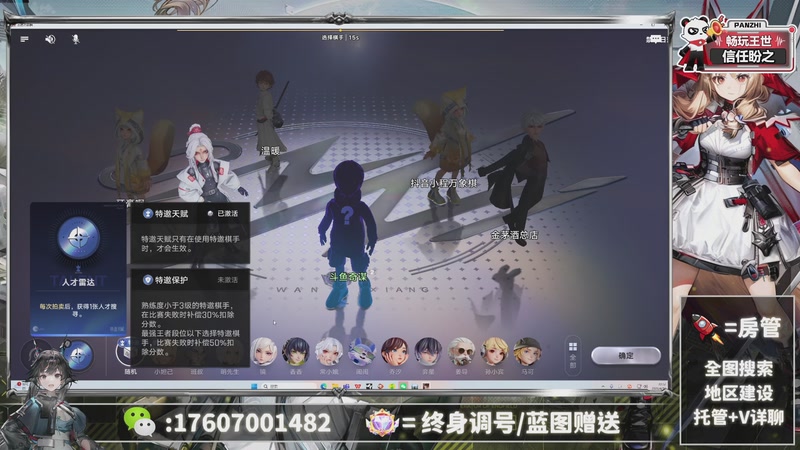The width and height of the screenshot is (800, 450).
Task: Select the blonde avatar labeled 孙小跃
Action: [494, 350]
